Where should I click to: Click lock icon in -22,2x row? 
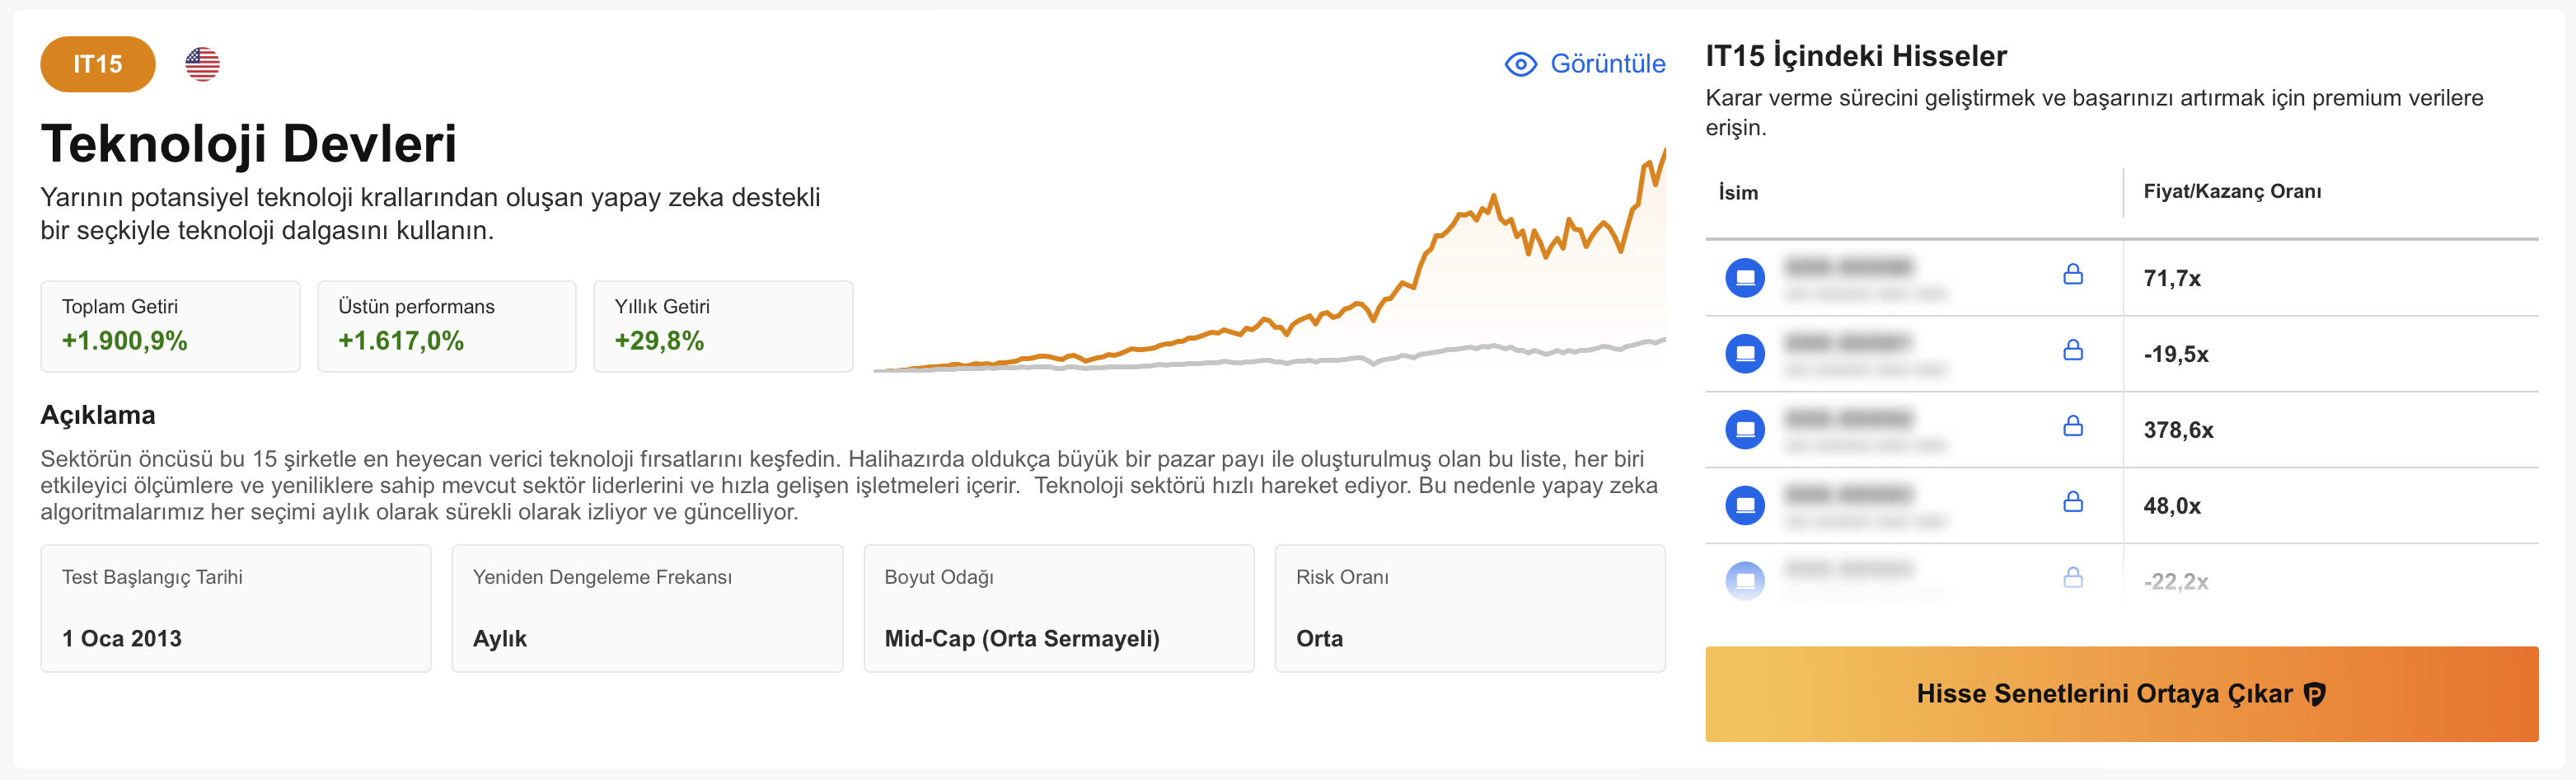2072,578
